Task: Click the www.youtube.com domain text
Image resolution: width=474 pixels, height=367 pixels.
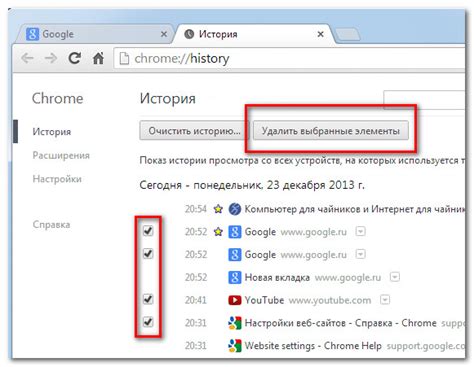Action: [x=330, y=300]
